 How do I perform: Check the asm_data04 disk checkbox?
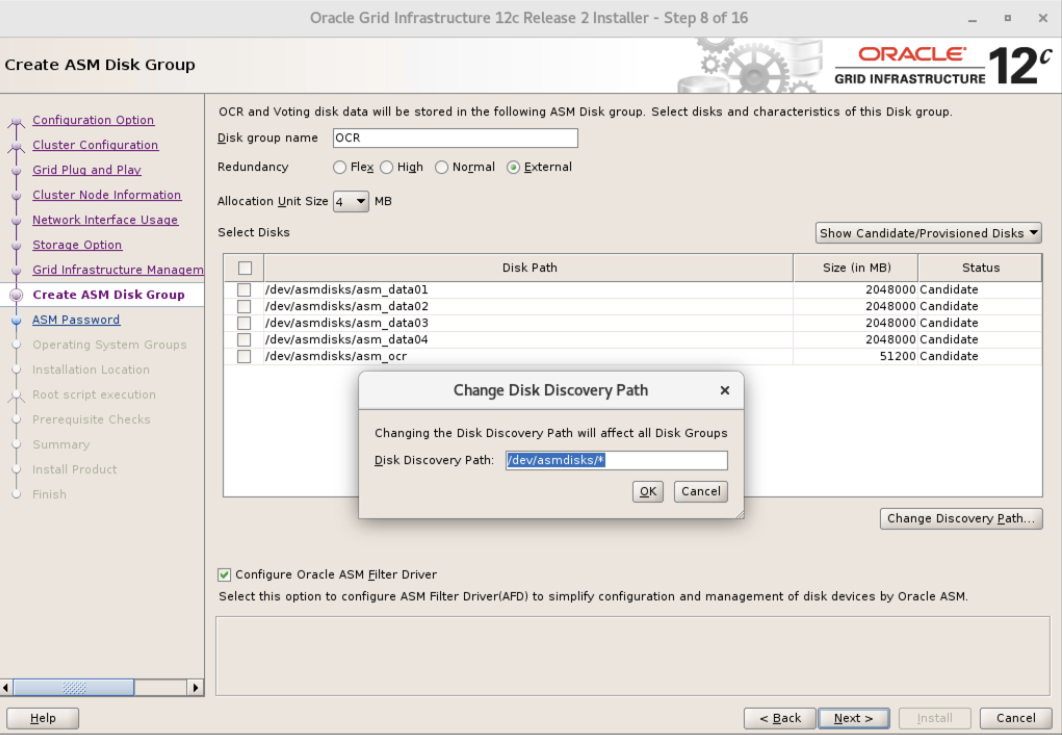pos(244,339)
